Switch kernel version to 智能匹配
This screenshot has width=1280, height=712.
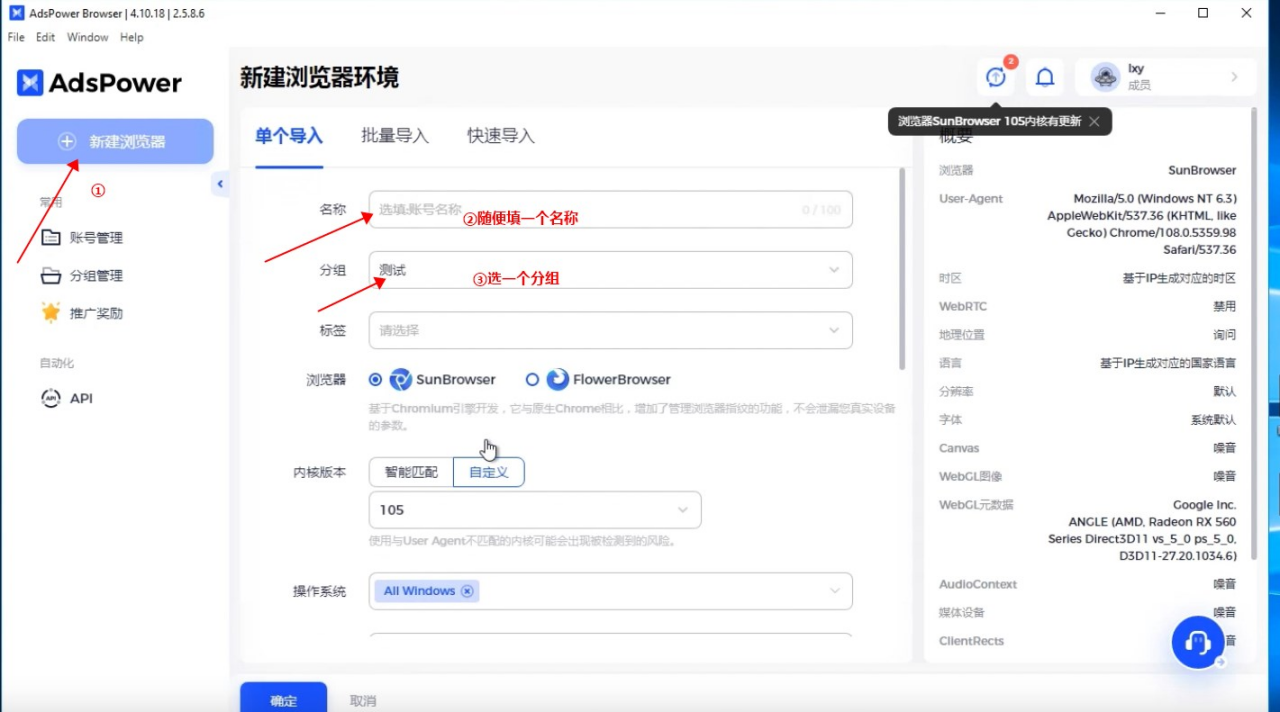411,472
